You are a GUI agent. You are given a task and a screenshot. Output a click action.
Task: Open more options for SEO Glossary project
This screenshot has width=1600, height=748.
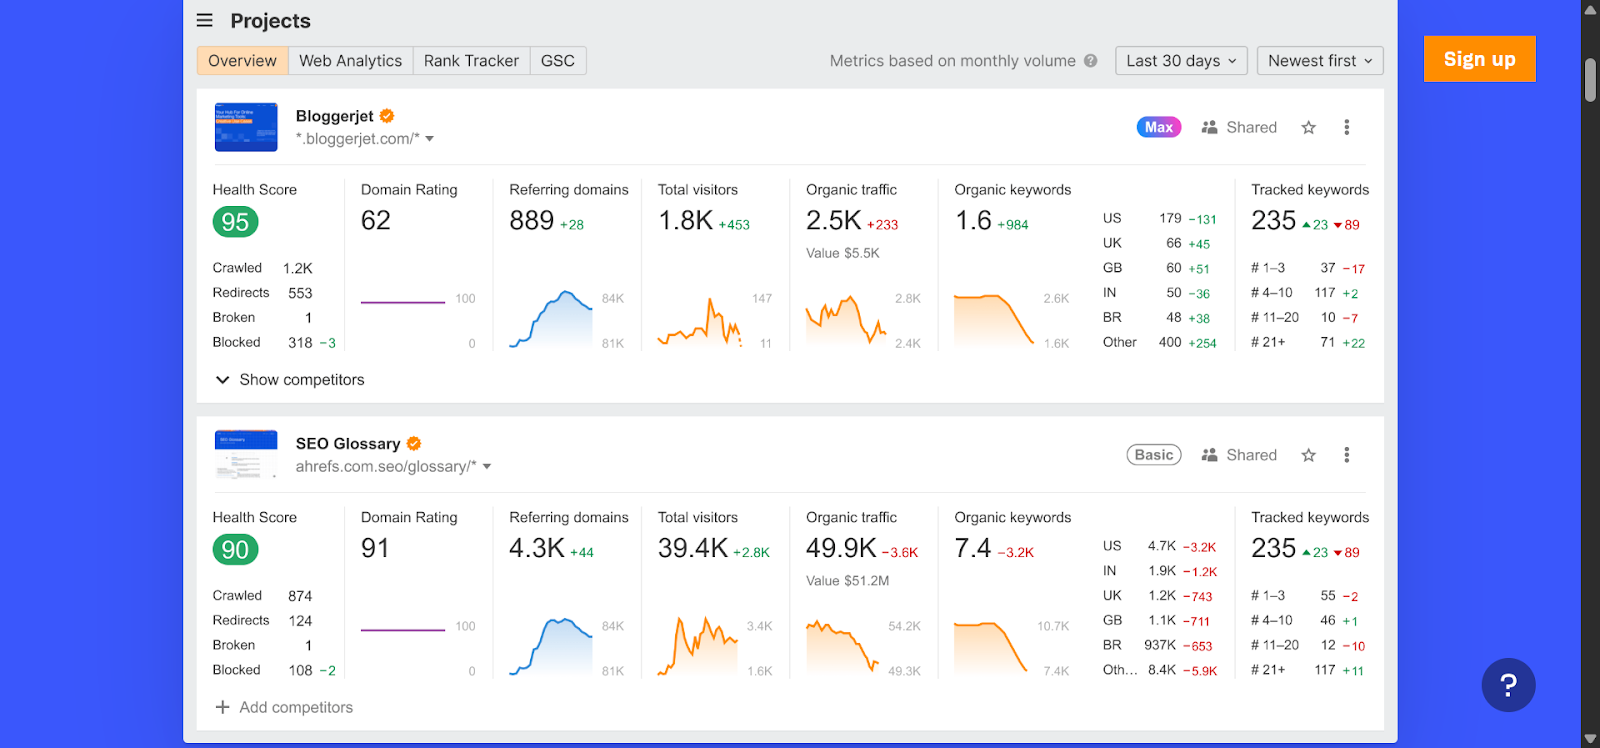coord(1346,456)
